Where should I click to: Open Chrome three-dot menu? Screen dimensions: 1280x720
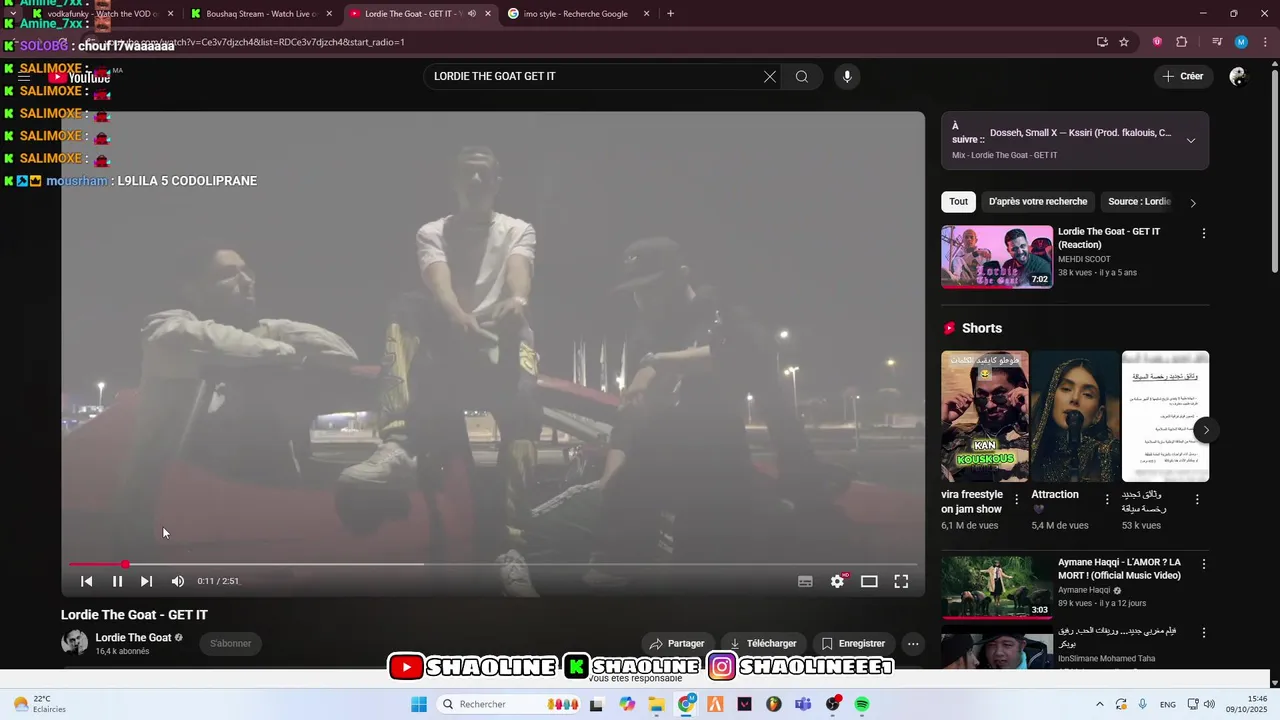(x=1265, y=42)
